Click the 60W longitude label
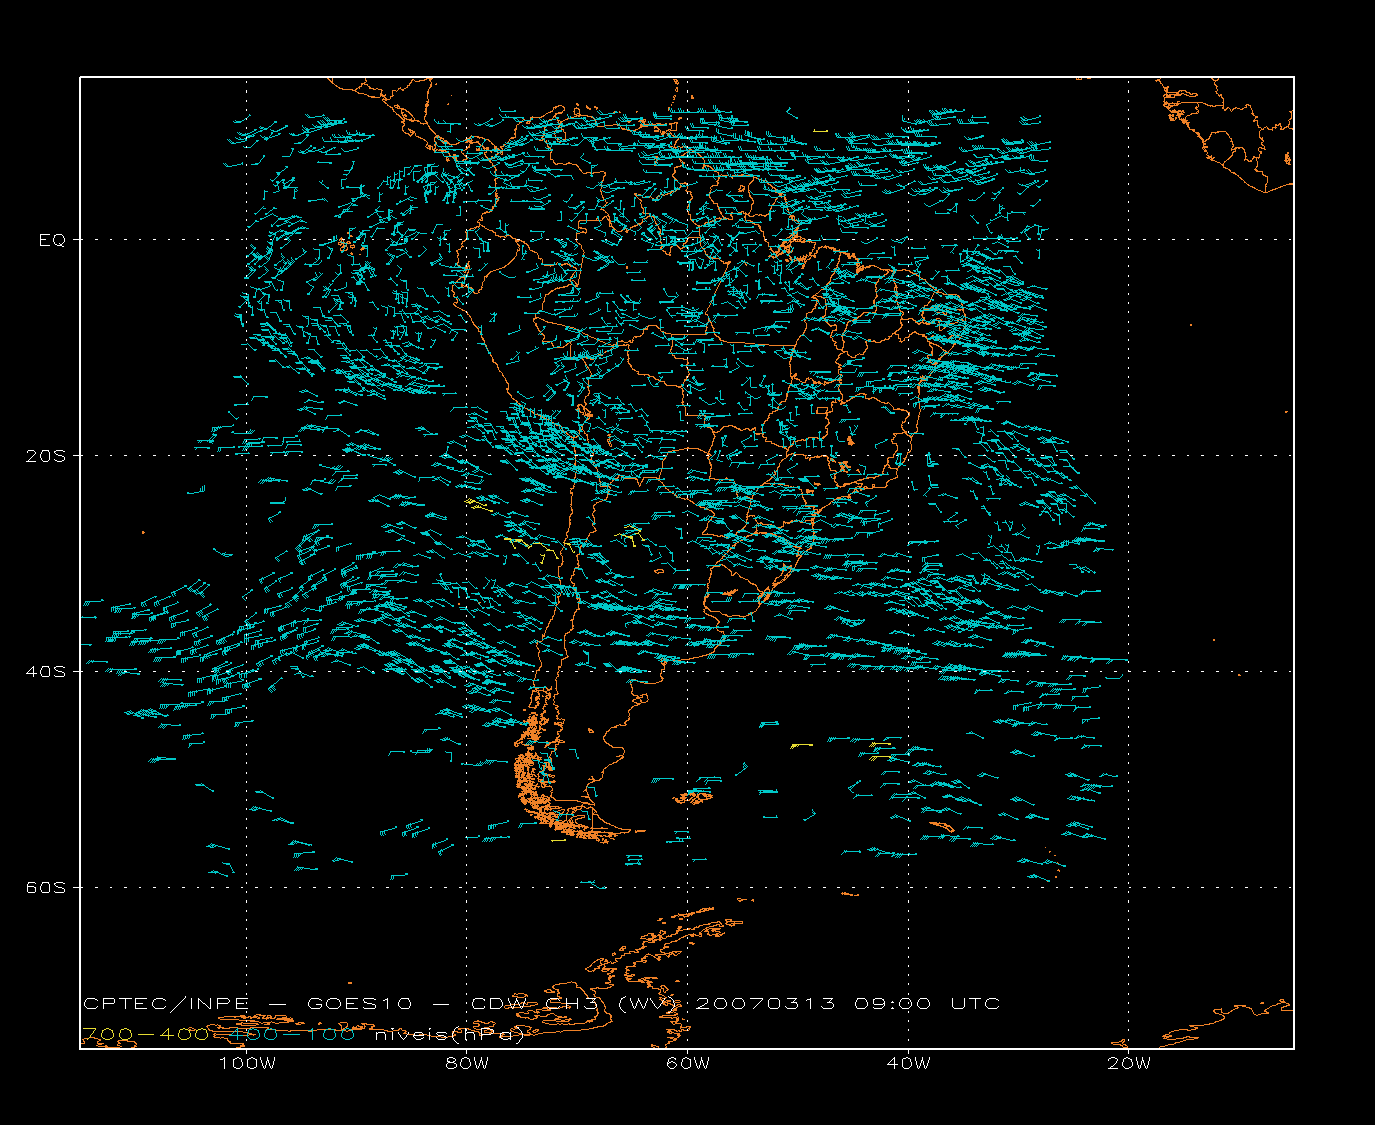Screen dimensions: 1375x1125 click(x=688, y=1063)
